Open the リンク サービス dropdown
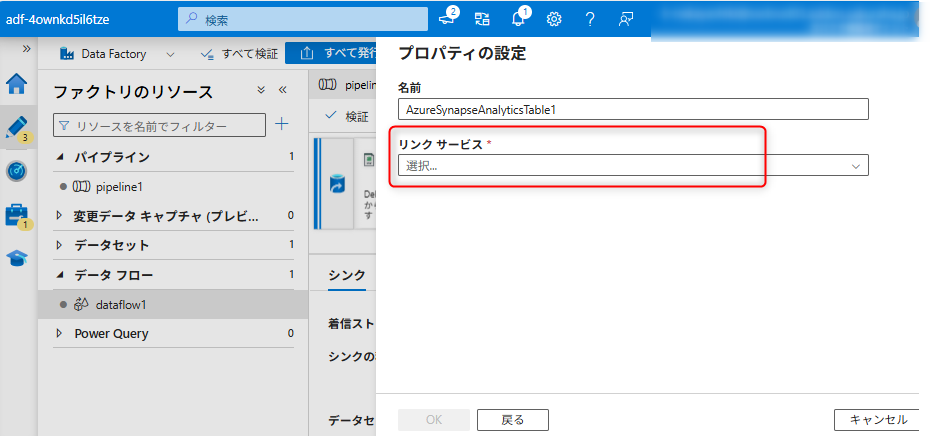 pos(633,165)
